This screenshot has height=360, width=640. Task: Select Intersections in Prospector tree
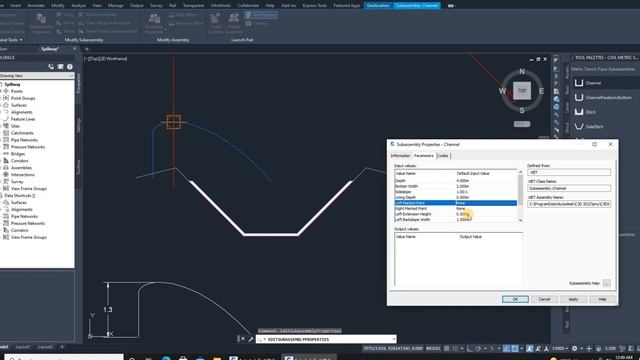[22, 175]
